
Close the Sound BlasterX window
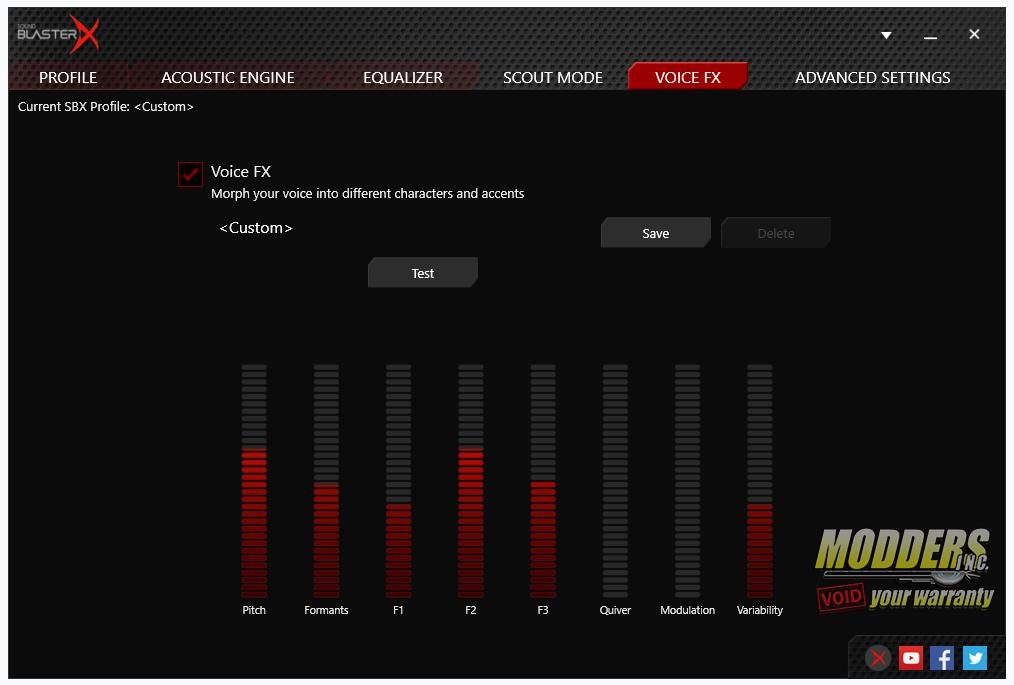[974, 34]
